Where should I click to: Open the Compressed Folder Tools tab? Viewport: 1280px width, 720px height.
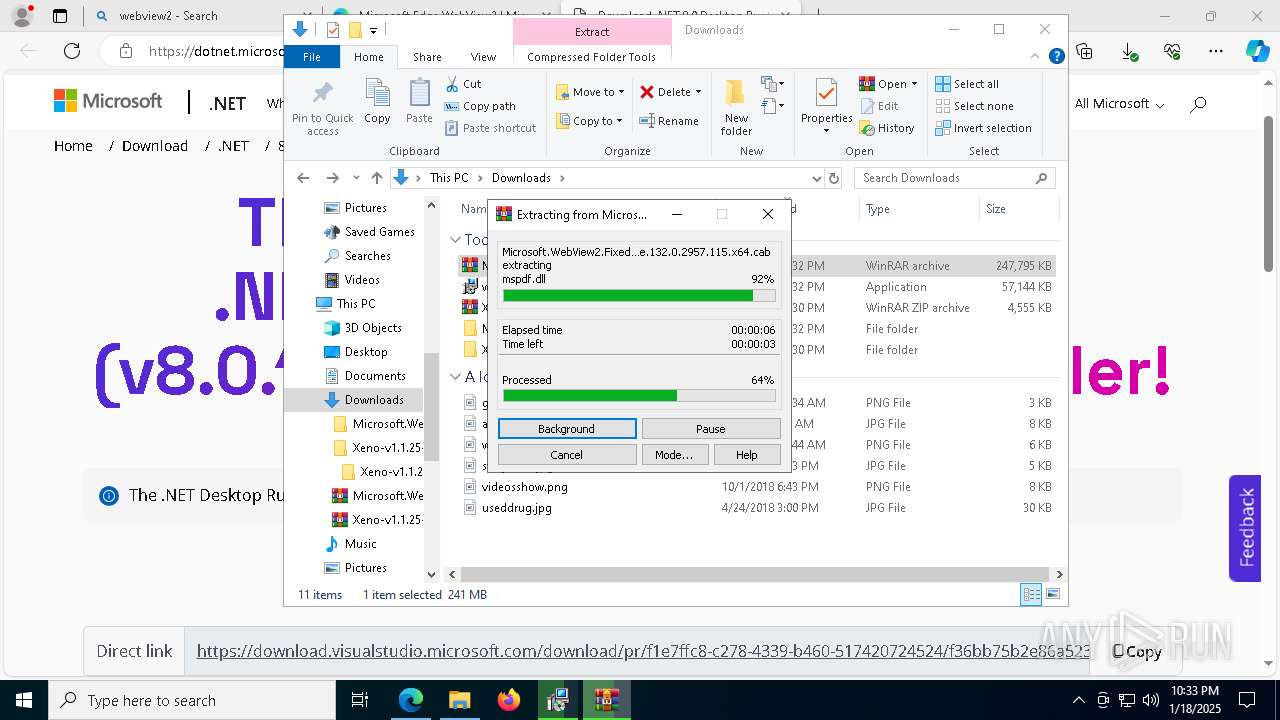coord(591,57)
